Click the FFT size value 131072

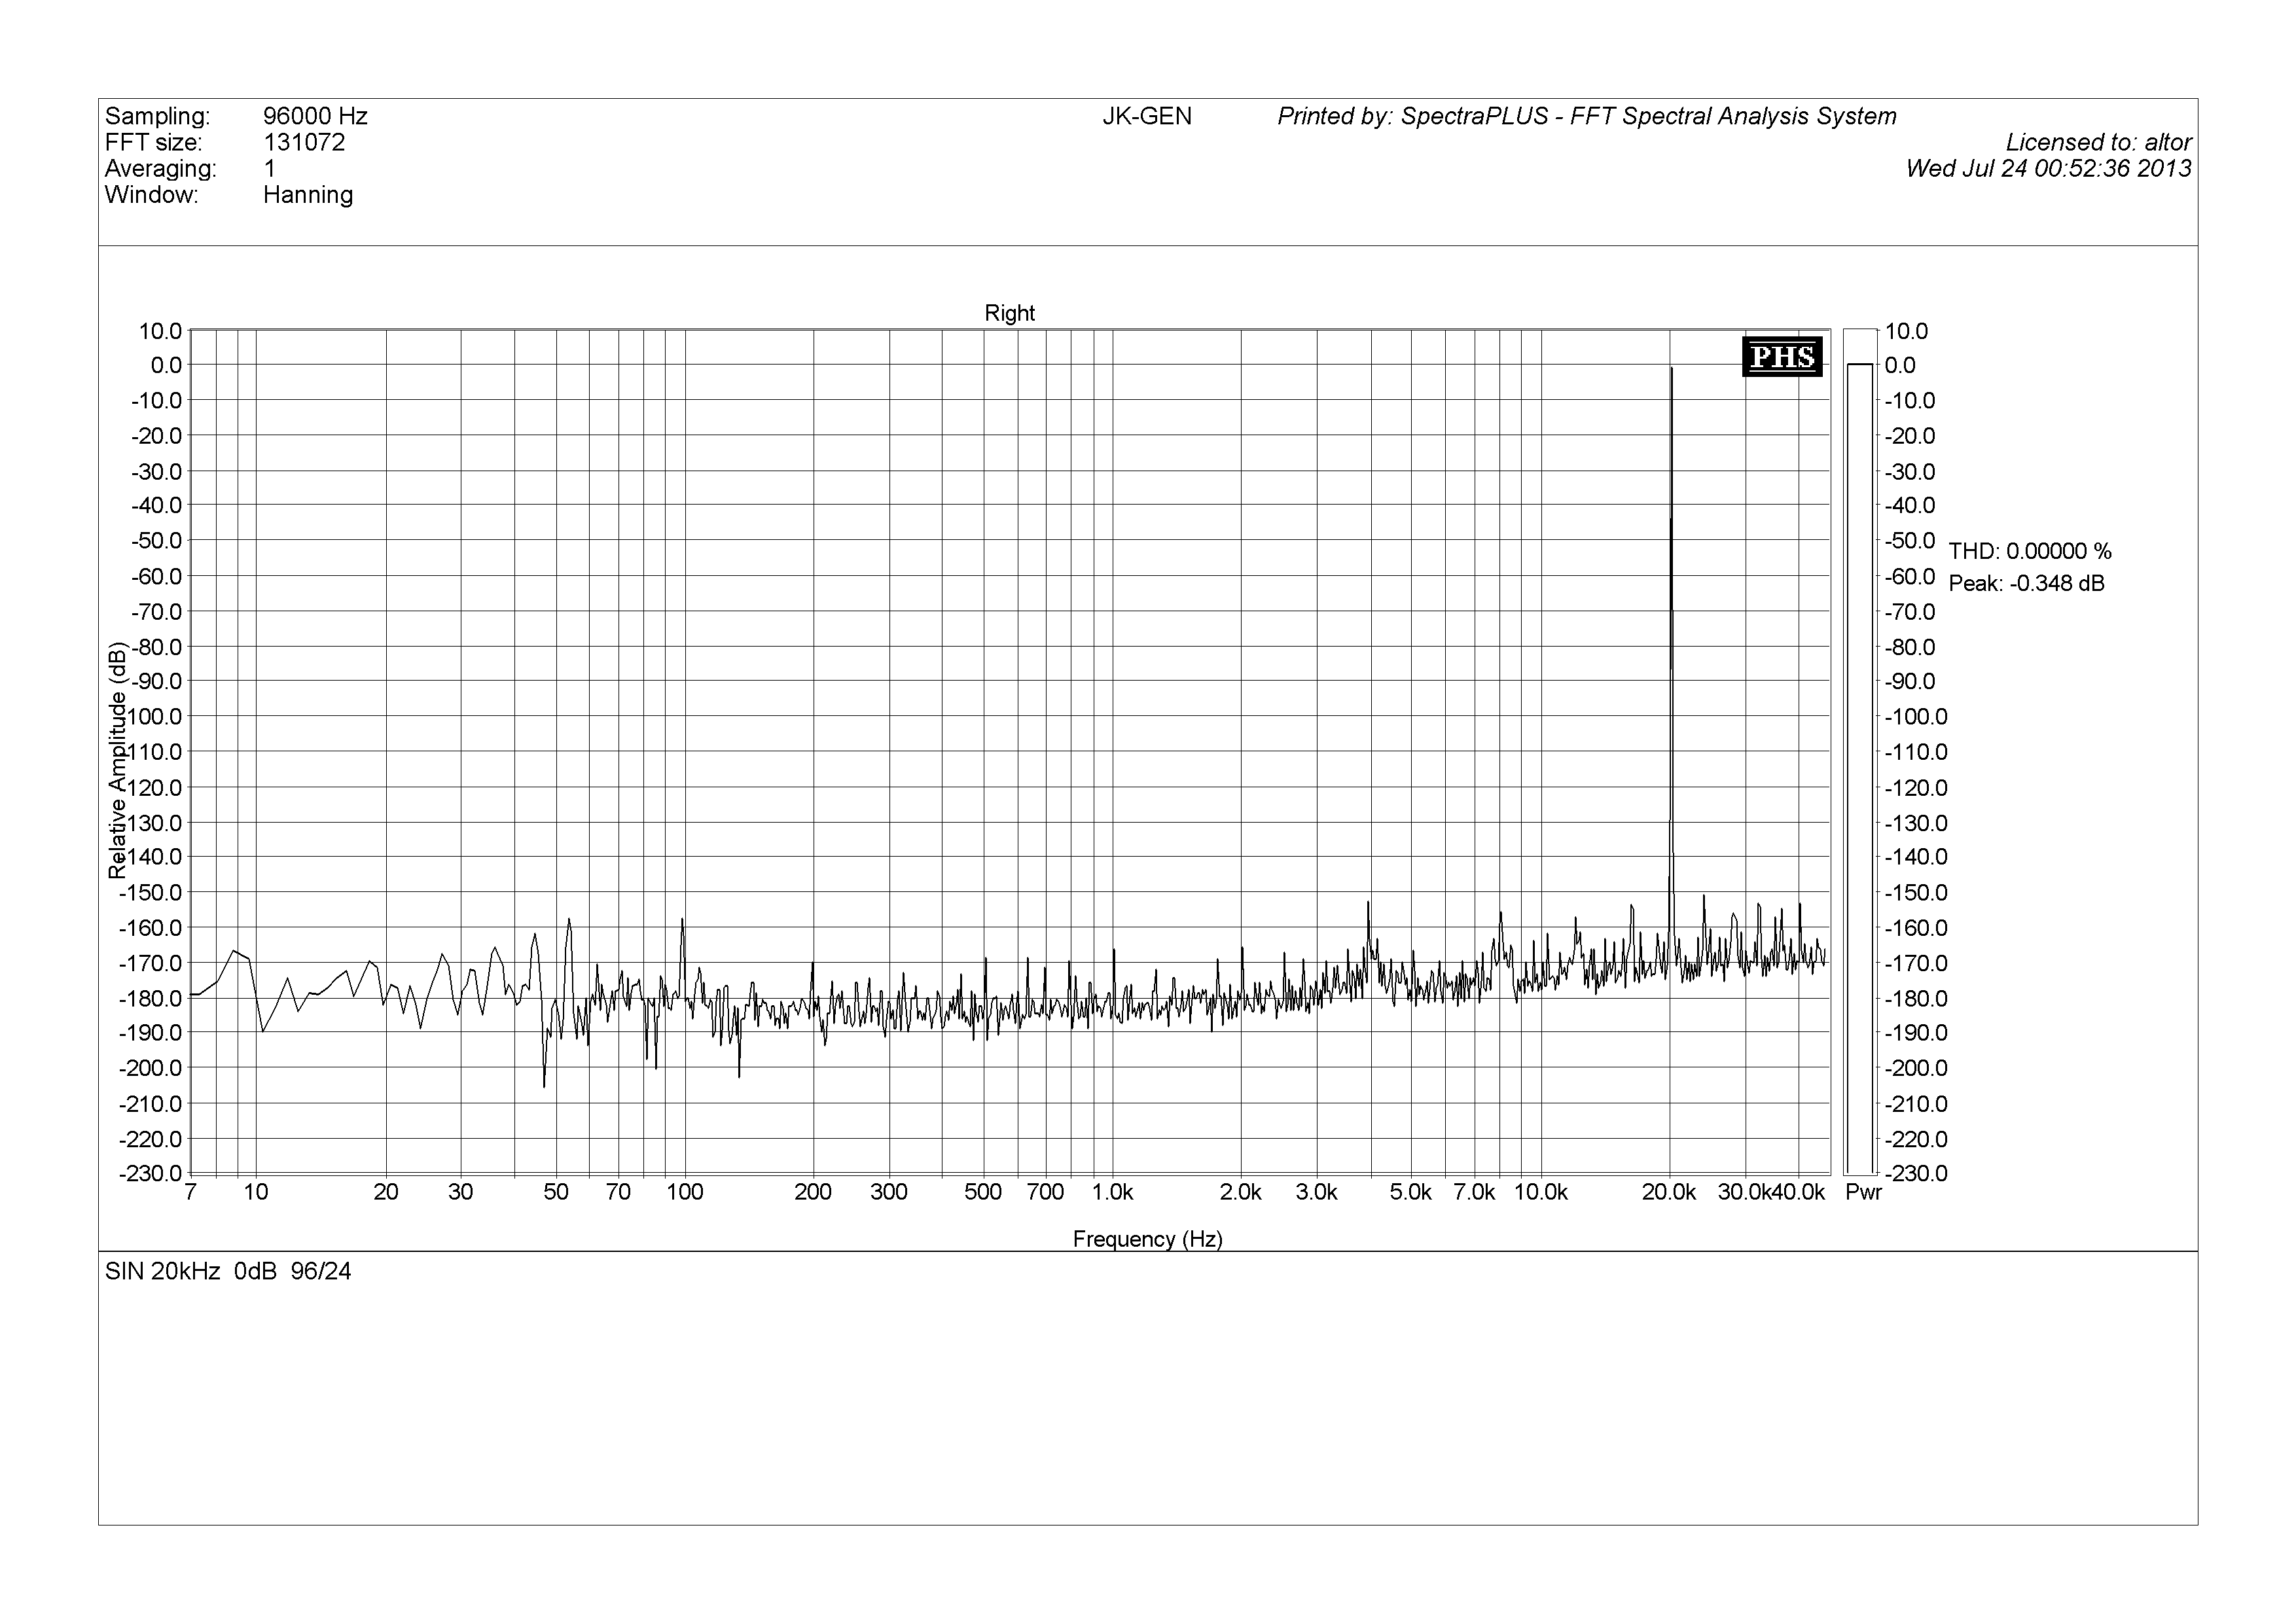click(x=304, y=143)
